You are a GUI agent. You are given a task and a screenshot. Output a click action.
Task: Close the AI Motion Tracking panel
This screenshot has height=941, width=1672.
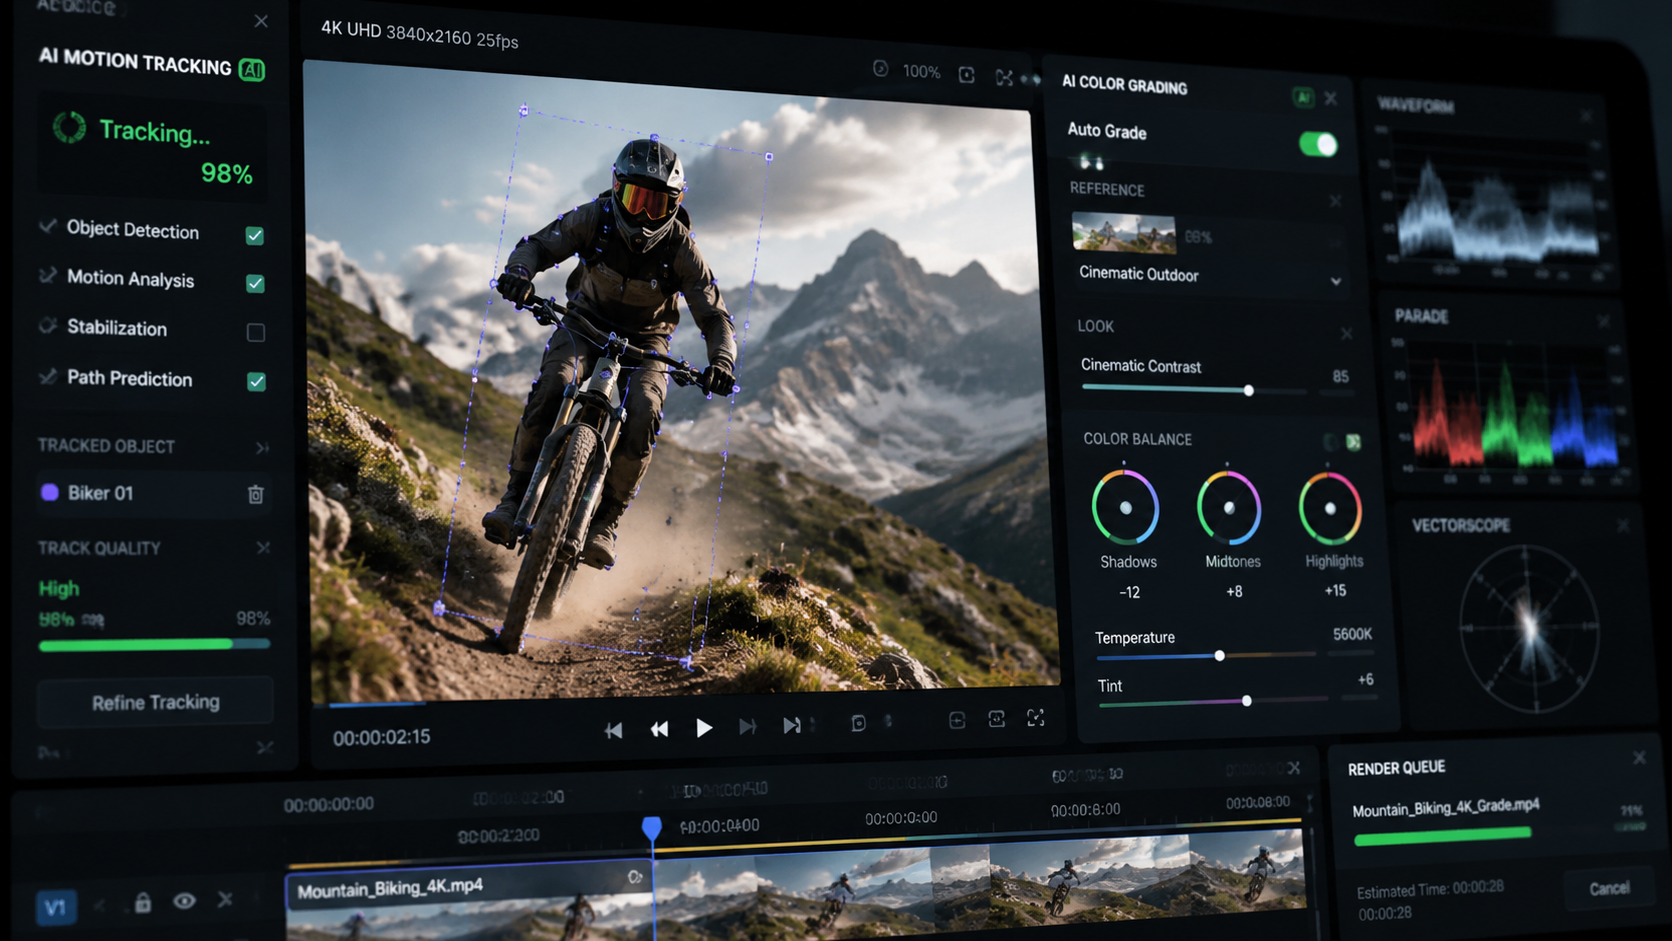tap(261, 21)
